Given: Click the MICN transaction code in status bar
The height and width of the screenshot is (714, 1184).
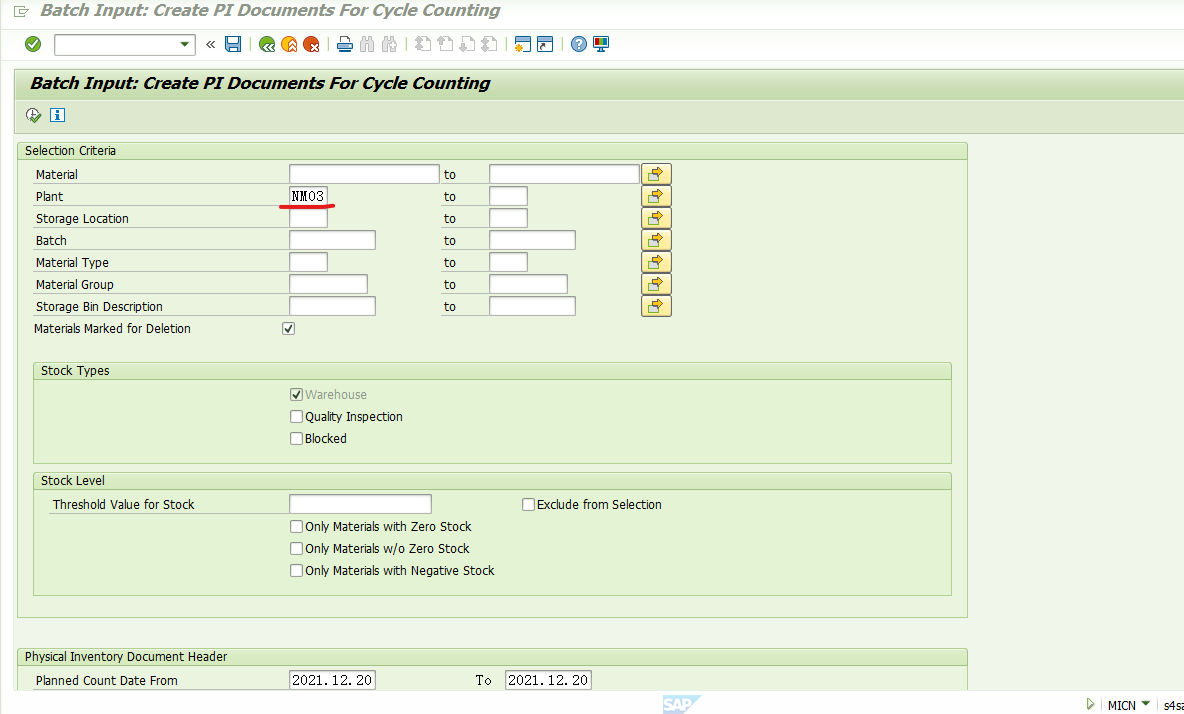Looking at the screenshot, I should point(1121,705).
